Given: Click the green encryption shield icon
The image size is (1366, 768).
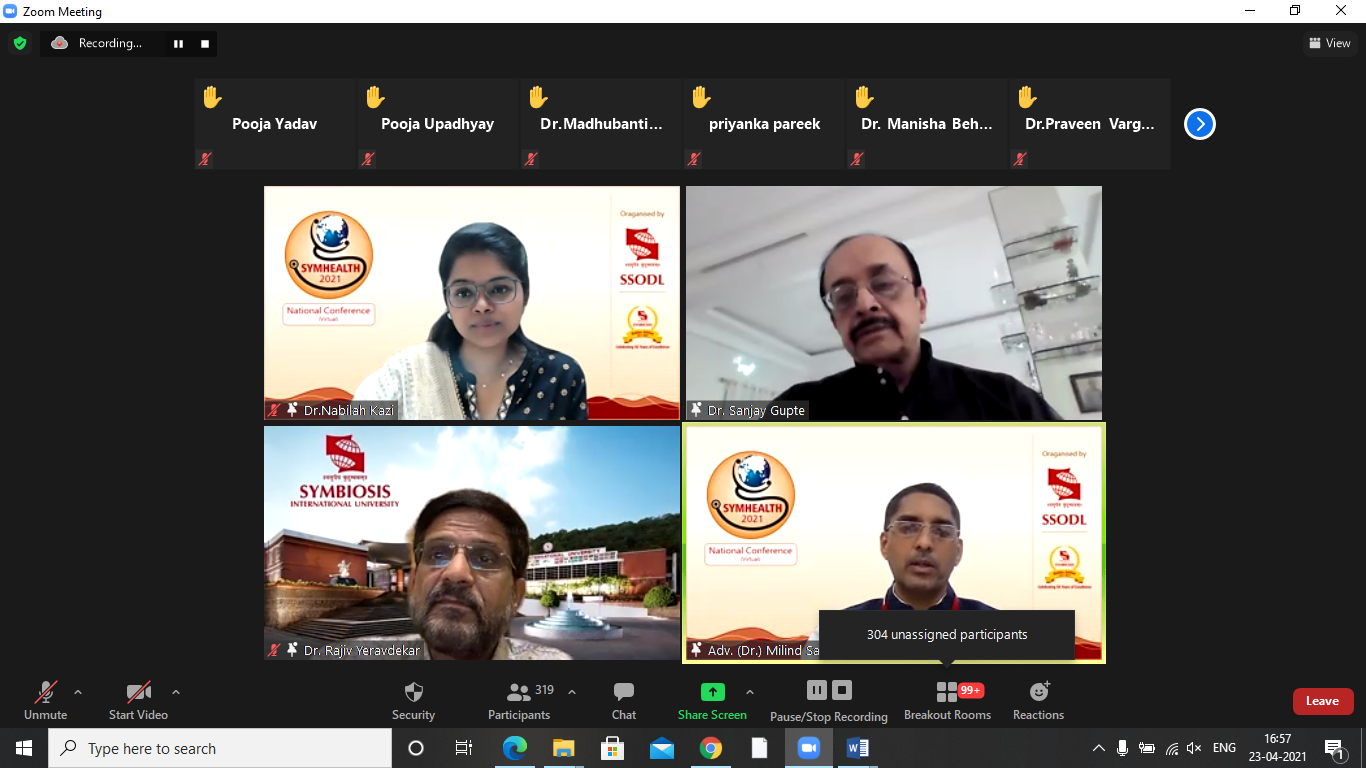Looking at the screenshot, I should coord(20,43).
